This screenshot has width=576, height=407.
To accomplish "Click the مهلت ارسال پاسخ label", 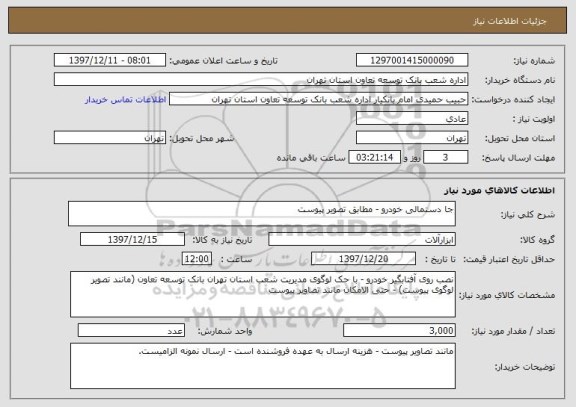I will point(518,158).
